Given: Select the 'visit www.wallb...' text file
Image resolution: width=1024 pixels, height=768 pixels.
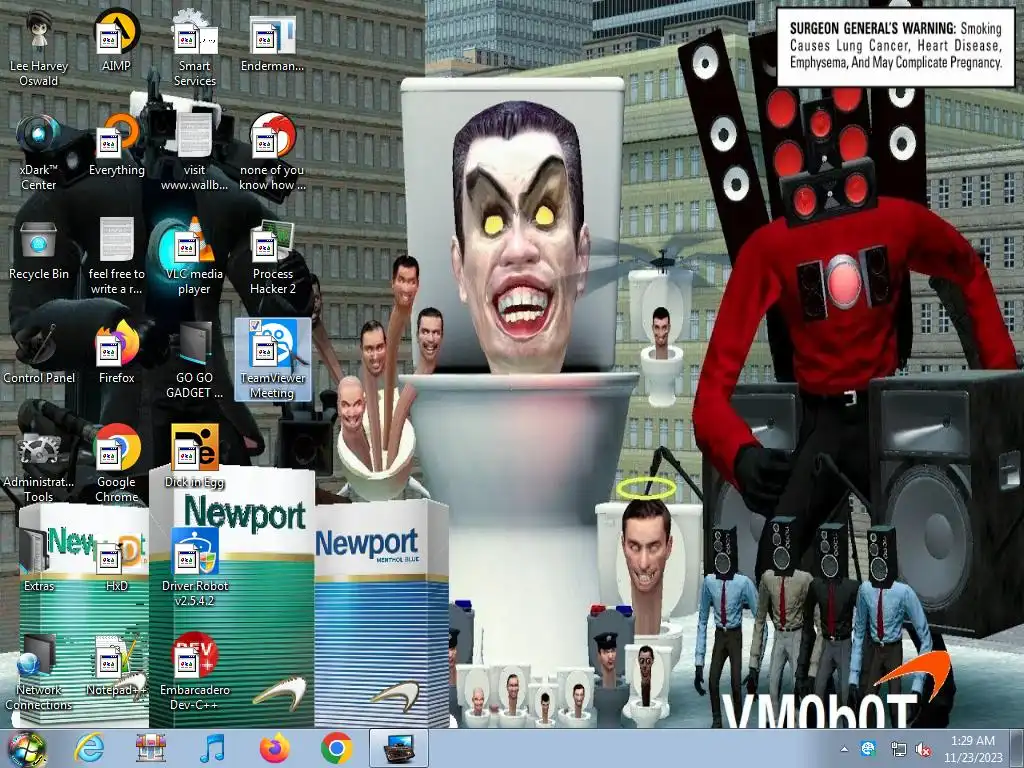Looking at the screenshot, I should point(195,153).
